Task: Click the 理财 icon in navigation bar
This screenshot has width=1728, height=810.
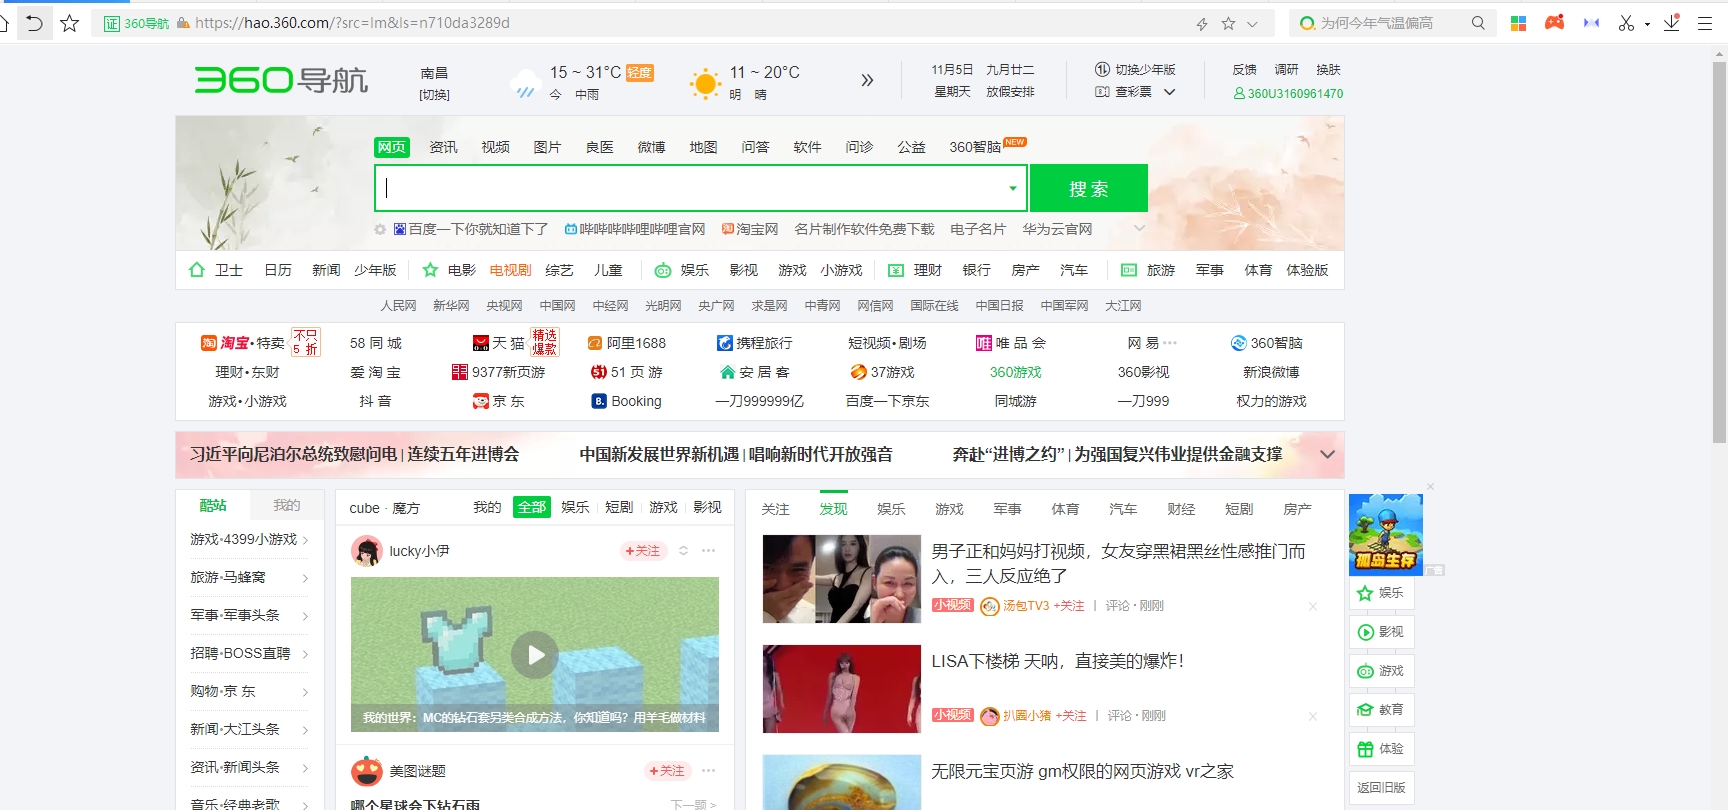Action: pyautogui.click(x=896, y=270)
